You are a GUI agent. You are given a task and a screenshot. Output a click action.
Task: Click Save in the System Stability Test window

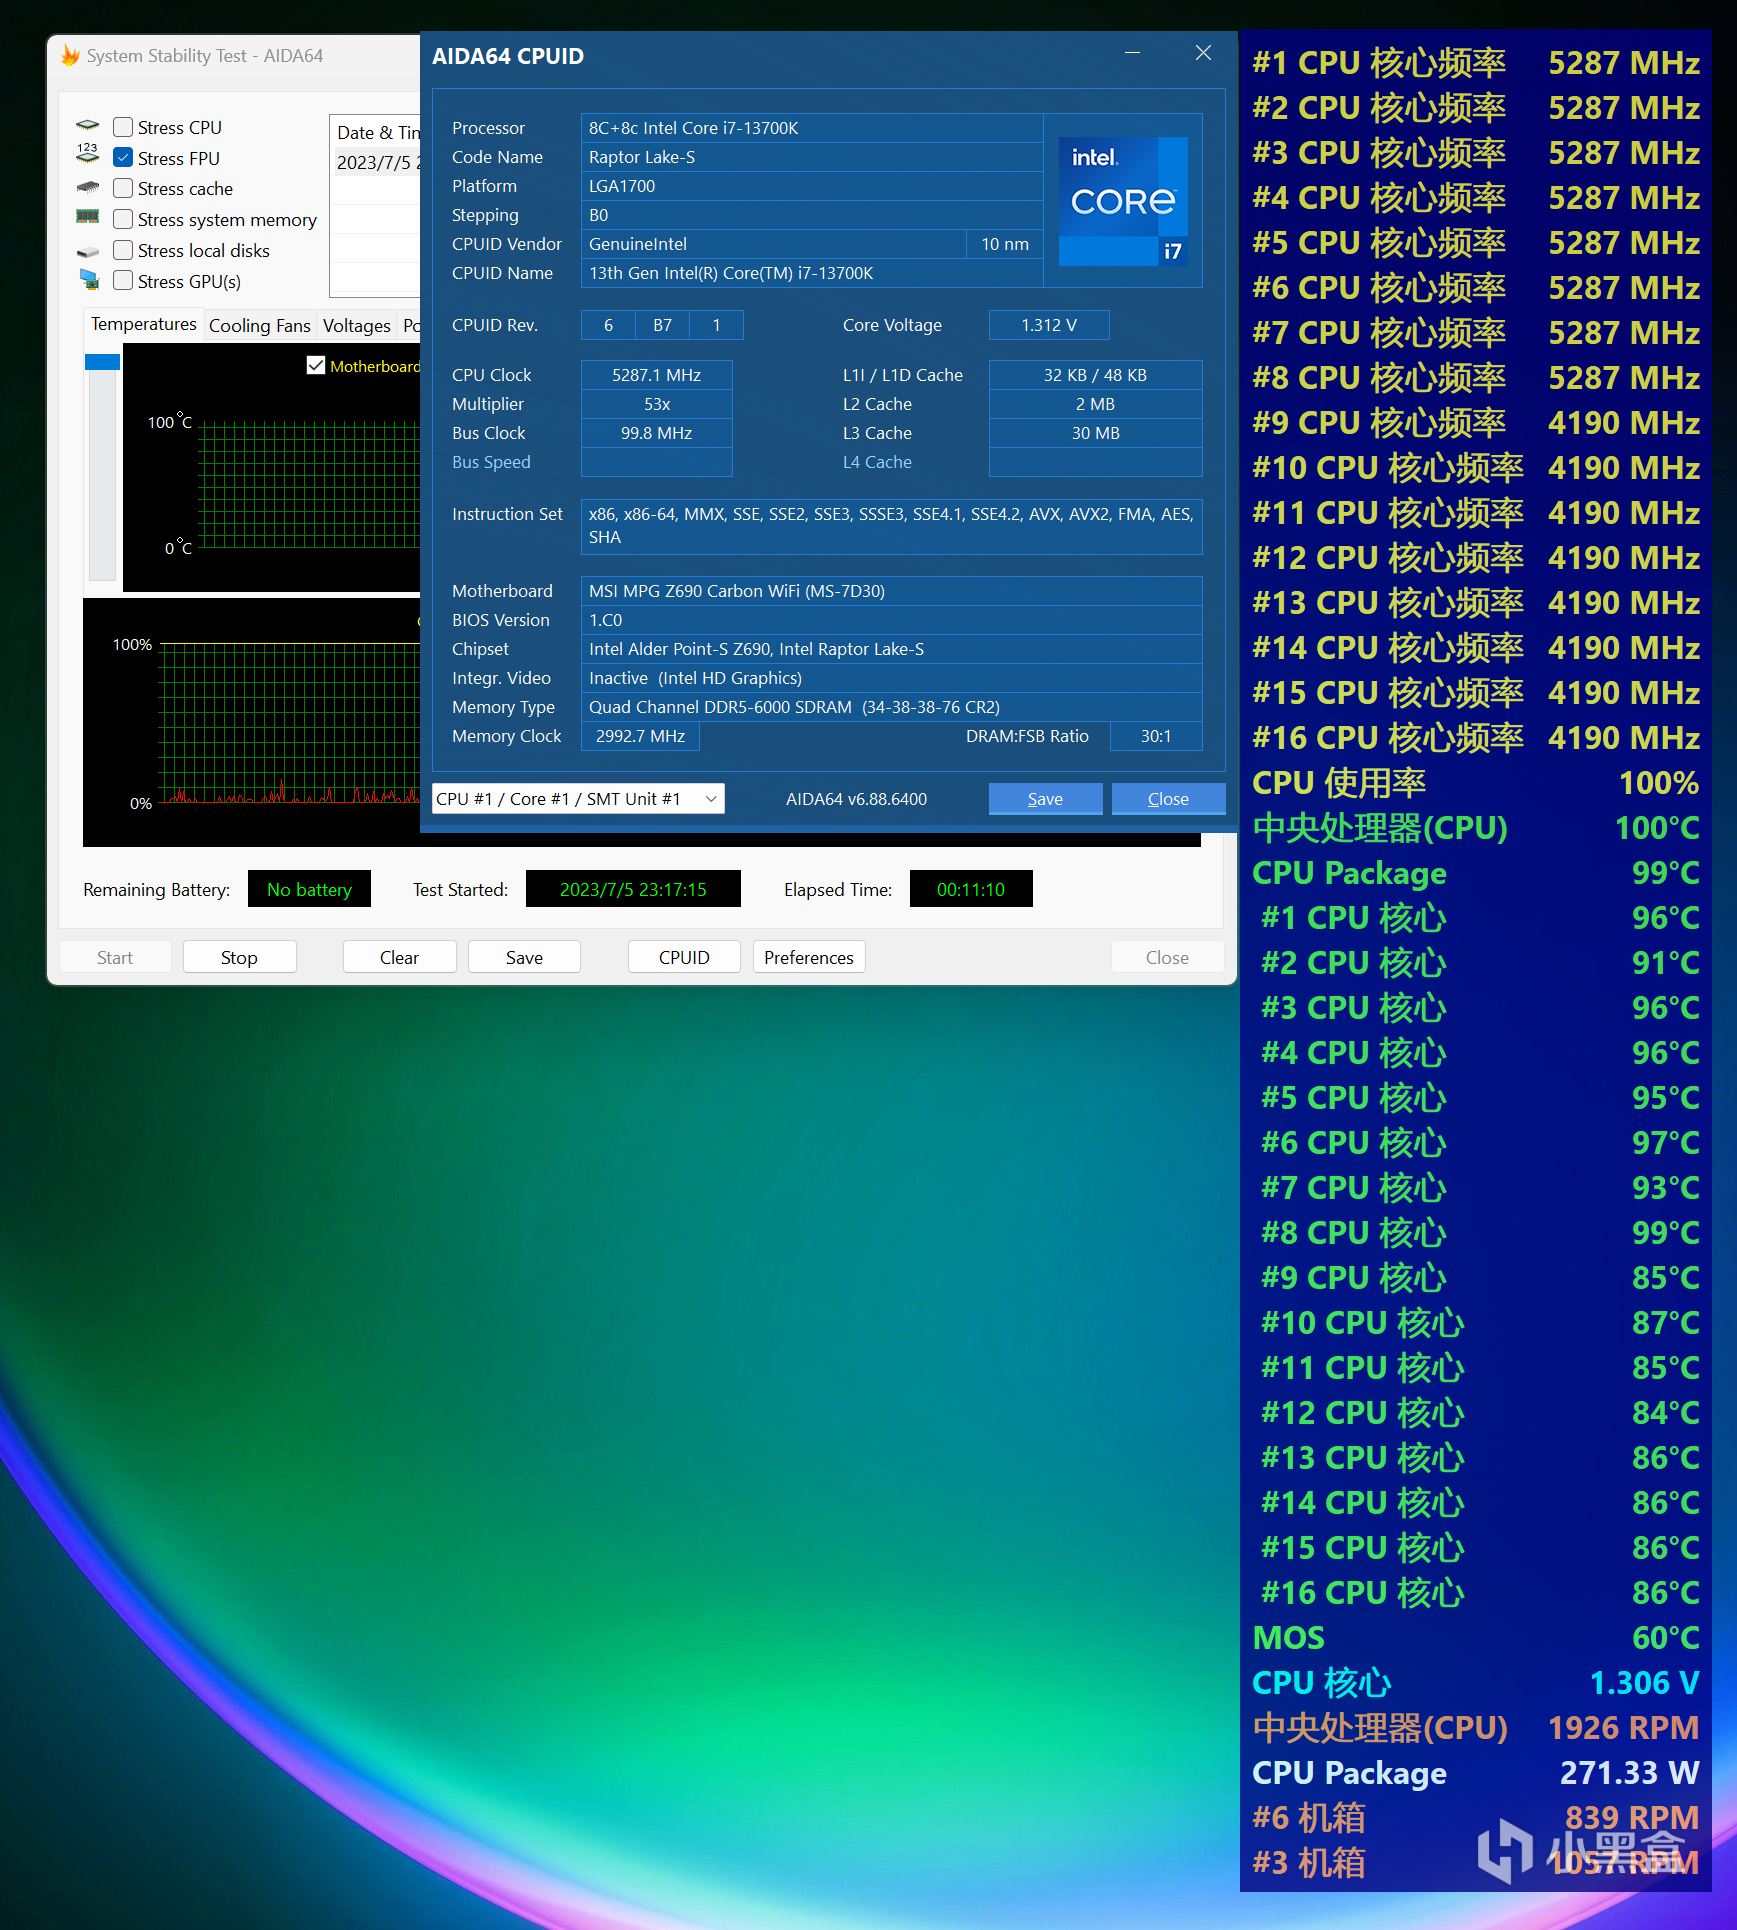pos(524,957)
